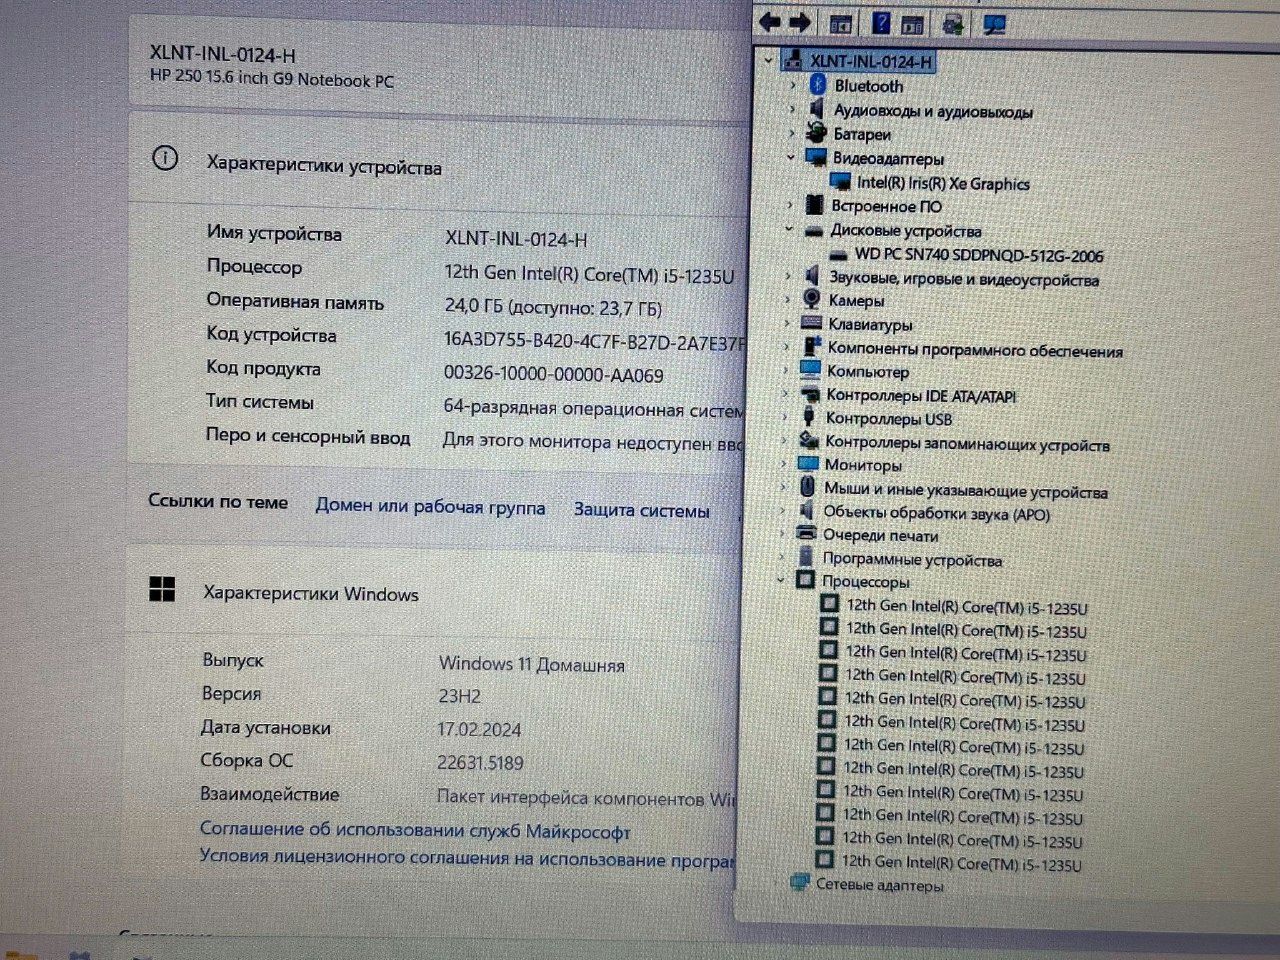This screenshot has width=1280, height=960.
Task: Click the mouse icon for Мыши и иные указывающие устройства
Action: [x=808, y=488]
